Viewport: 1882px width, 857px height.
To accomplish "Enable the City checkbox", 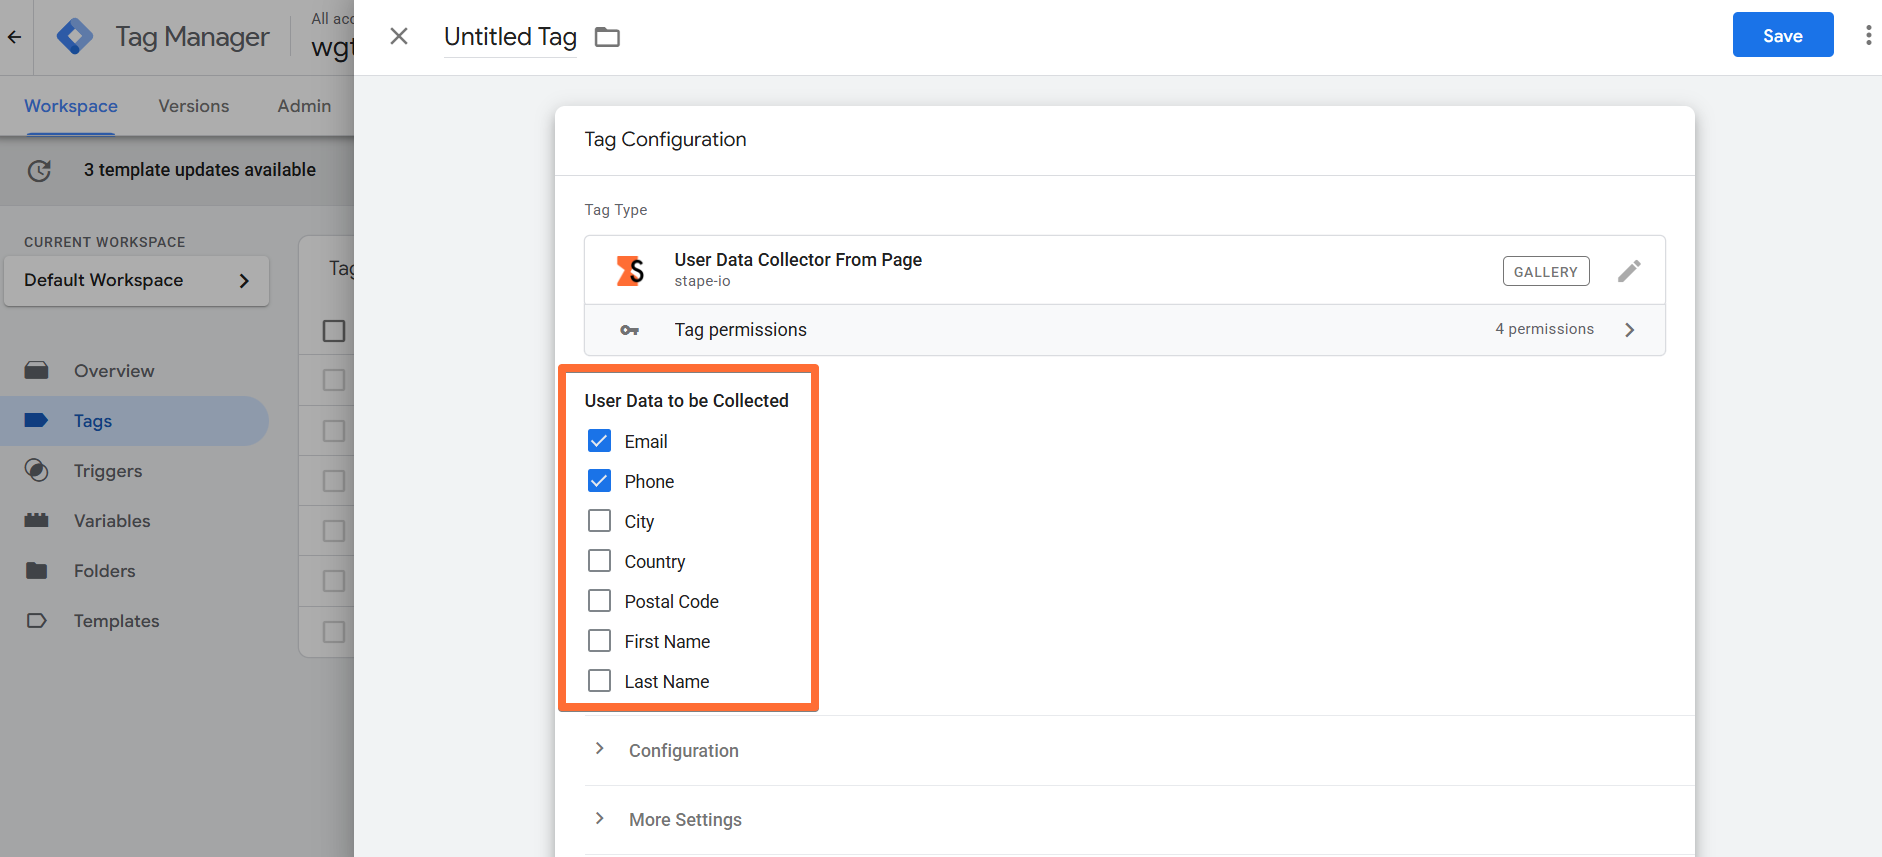I will 599,521.
